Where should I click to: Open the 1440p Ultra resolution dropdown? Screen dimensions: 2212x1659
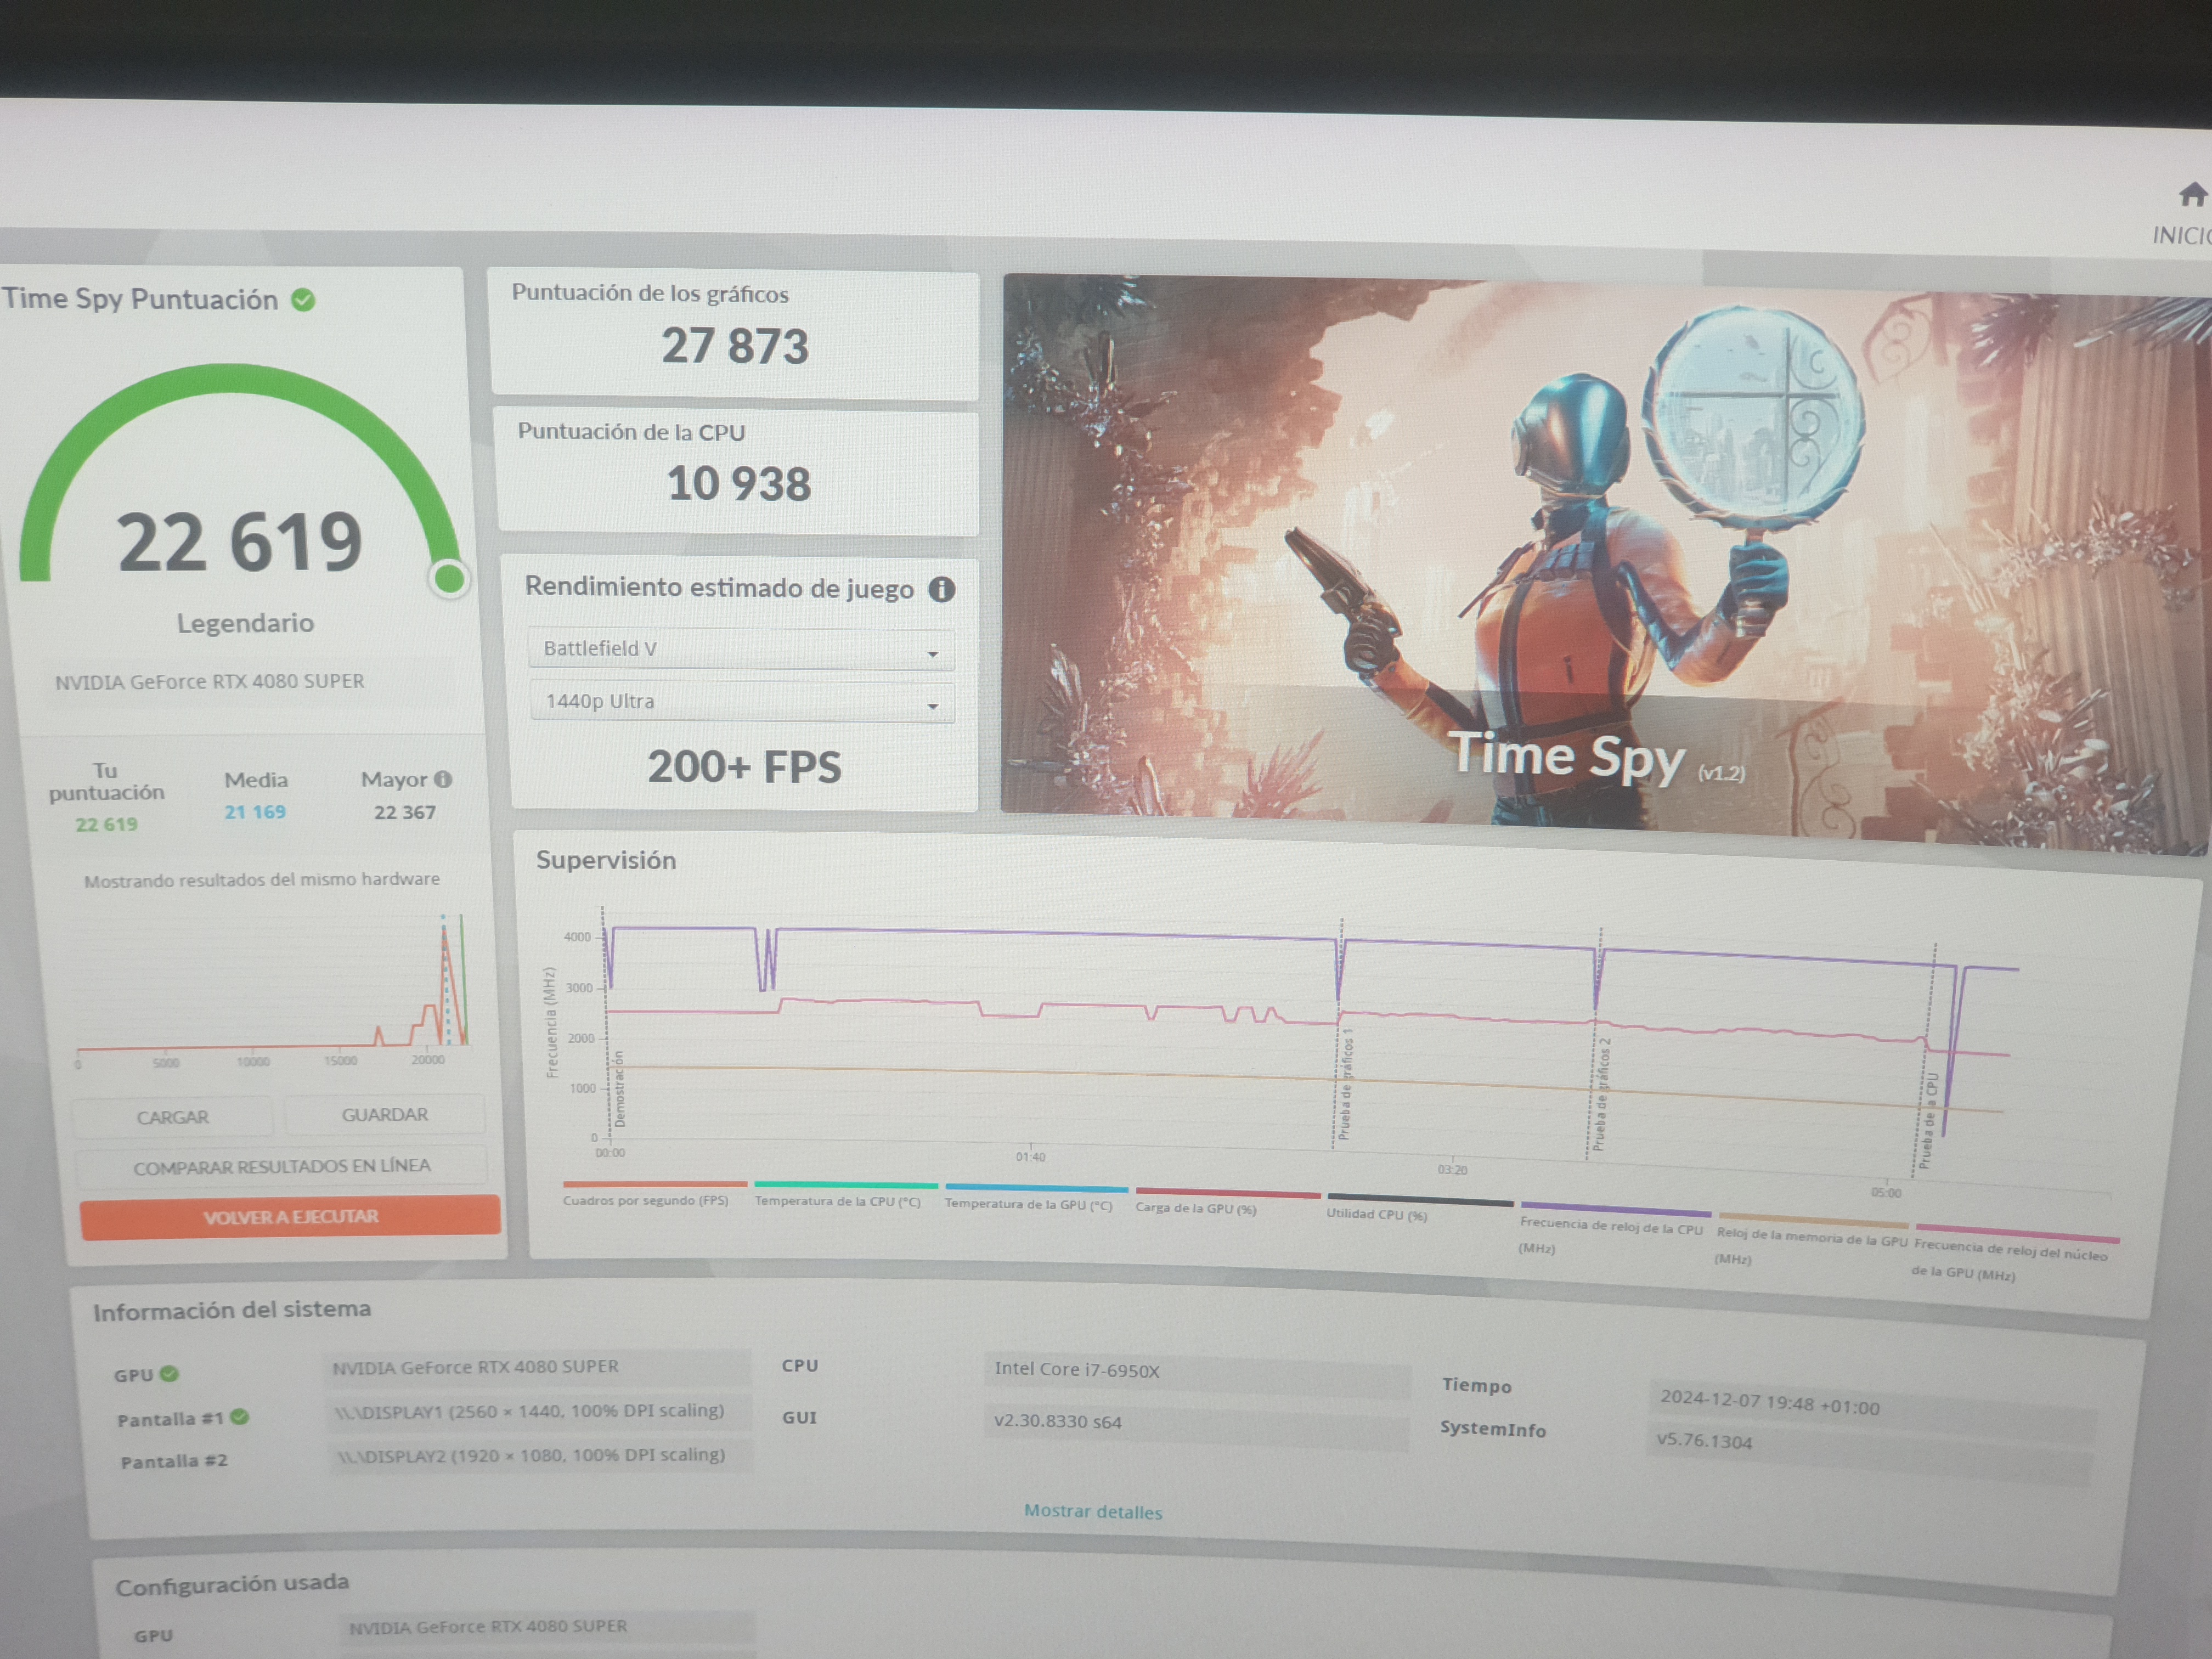742,702
